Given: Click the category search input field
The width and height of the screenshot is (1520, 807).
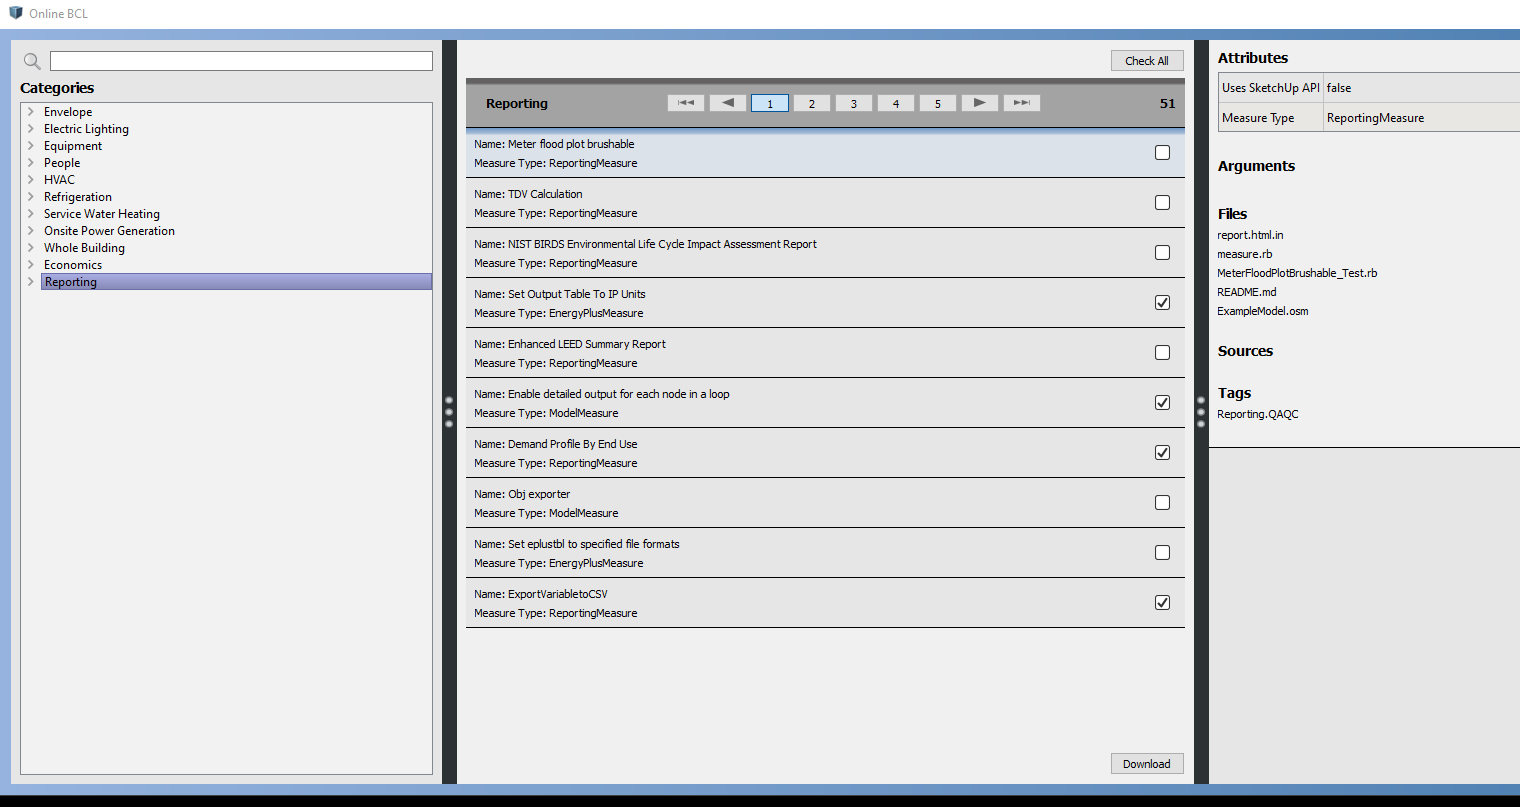Looking at the screenshot, I should pos(241,61).
